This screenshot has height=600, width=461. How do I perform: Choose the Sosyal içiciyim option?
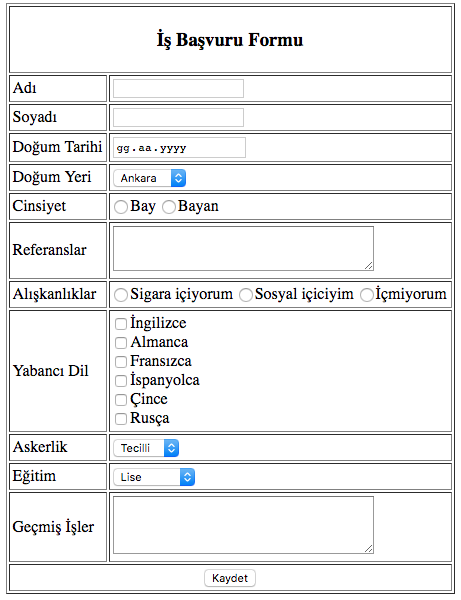[246, 295]
